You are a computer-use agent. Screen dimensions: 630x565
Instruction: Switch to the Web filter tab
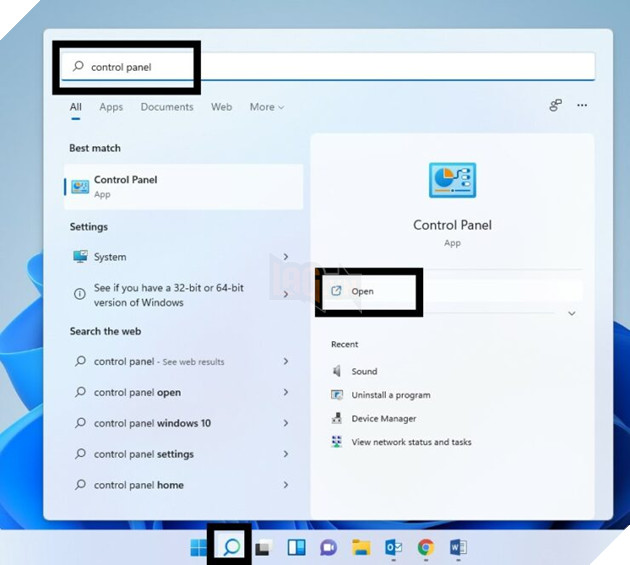[221, 107]
